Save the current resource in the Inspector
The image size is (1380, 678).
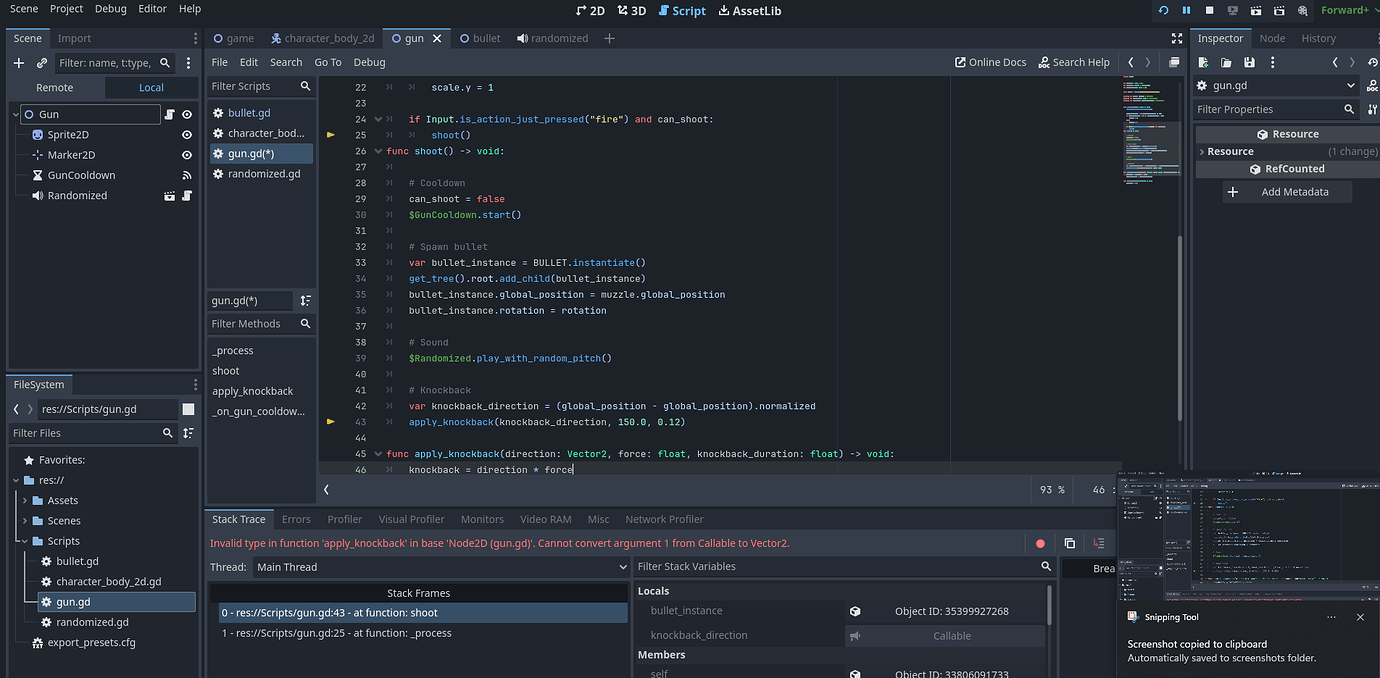[1249, 62]
